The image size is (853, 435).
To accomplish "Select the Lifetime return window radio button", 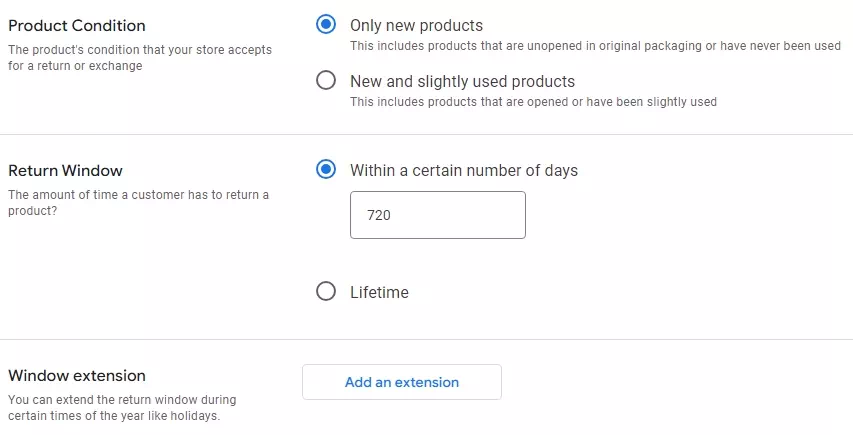I will click(x=325, y=292).
